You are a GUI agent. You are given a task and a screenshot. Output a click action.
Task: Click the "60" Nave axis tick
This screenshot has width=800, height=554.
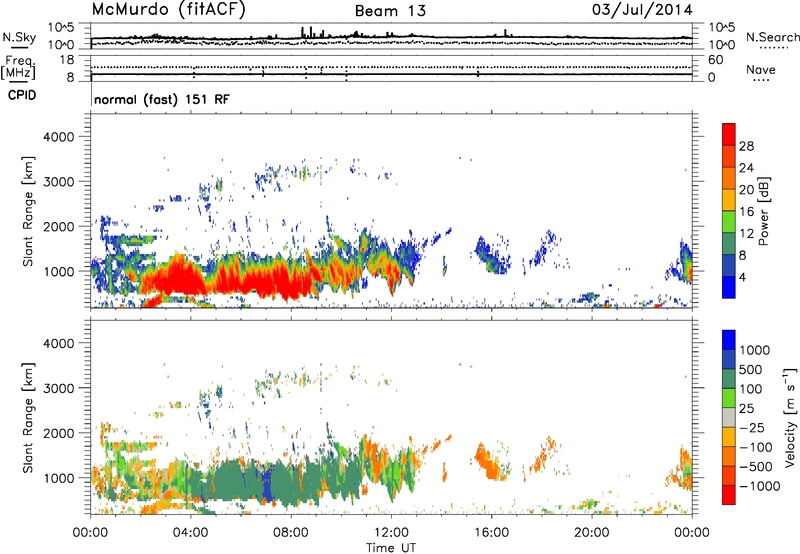point(715,60)
